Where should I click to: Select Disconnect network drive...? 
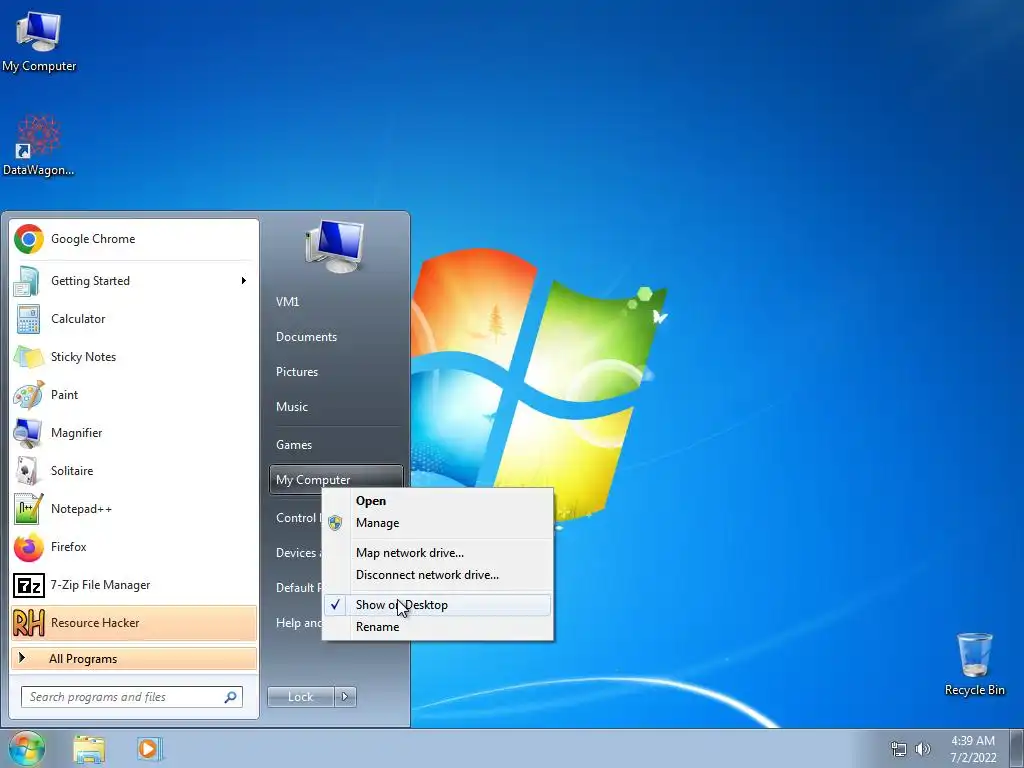click(438, 575)
